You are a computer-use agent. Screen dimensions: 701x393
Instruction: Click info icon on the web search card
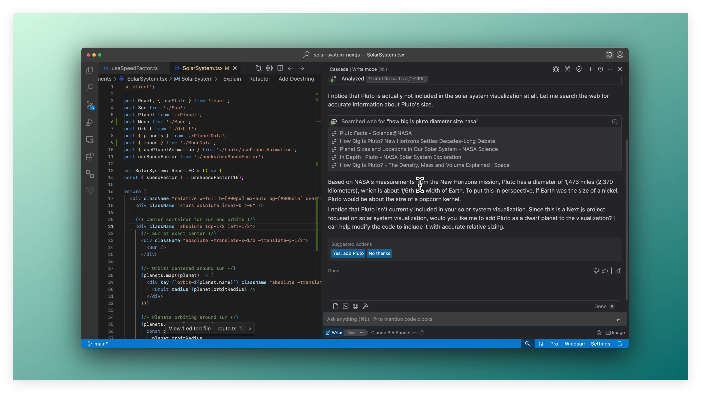coord(615,122)
